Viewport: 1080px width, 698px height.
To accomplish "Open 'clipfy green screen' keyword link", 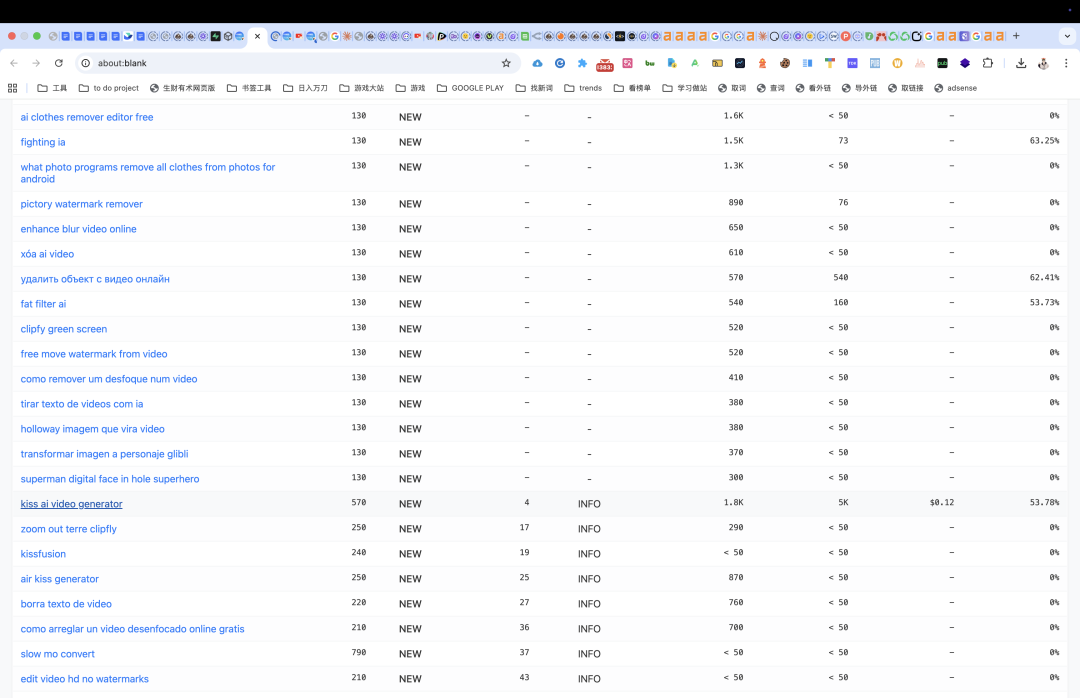I will pyautogui.click(x=63, y=329).
